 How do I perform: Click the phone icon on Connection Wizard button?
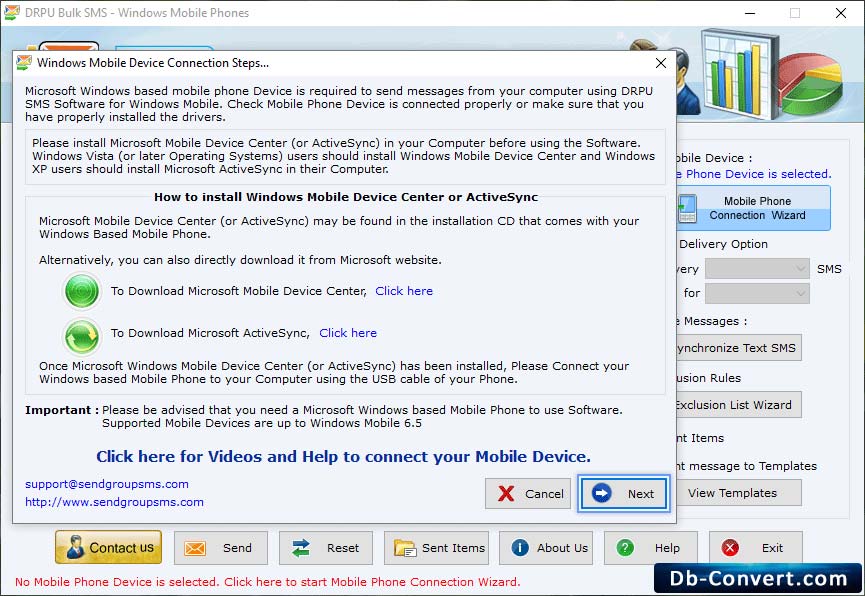coord(687,209)
